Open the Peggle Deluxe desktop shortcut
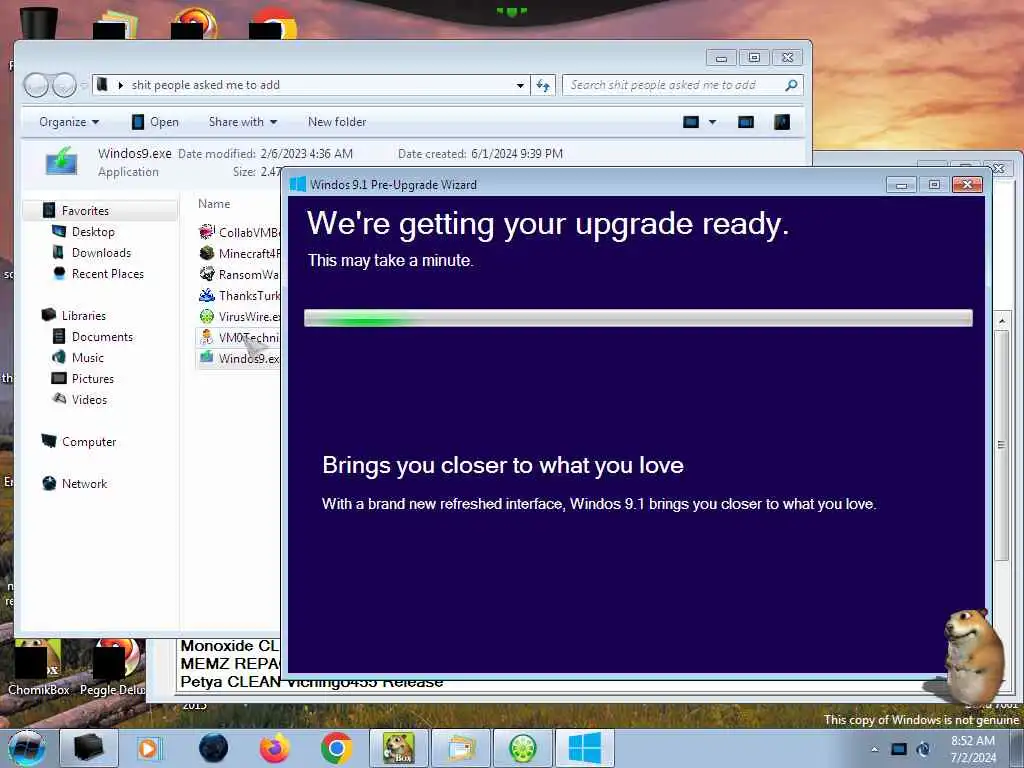This screenshot has height=768, width=1024. tap(112, 666)
